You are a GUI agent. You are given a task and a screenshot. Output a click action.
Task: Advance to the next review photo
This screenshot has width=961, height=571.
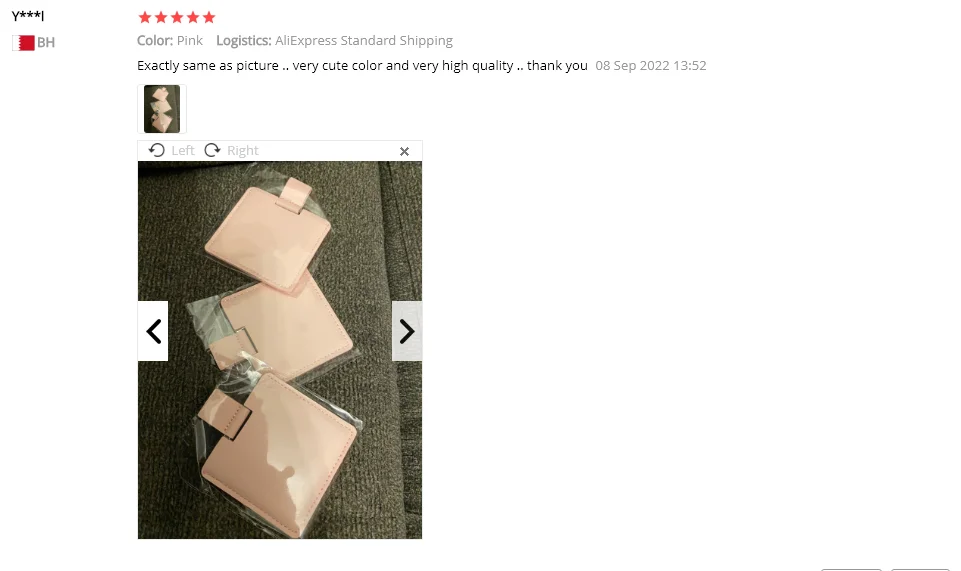[x=407, y=331]
